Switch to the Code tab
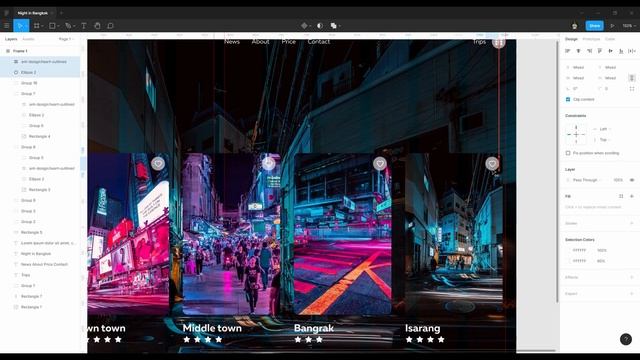 click(610, 39)
